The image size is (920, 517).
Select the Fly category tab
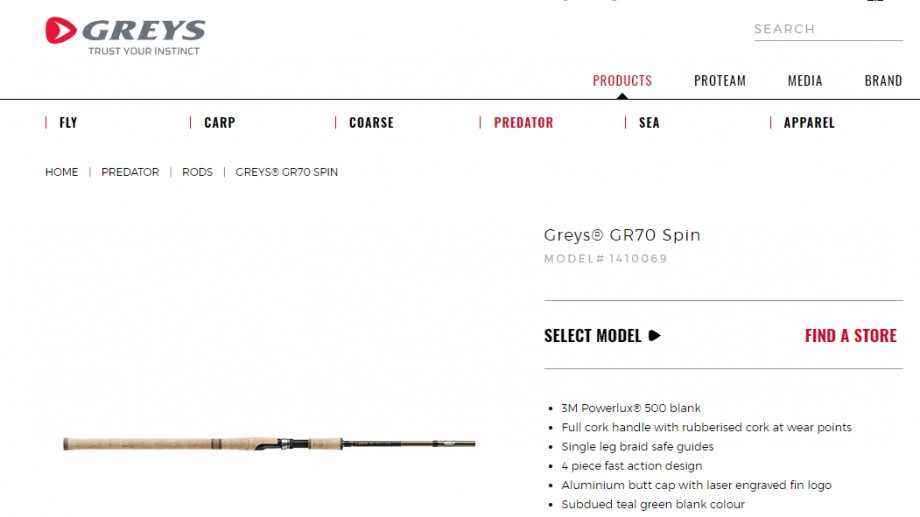[x=68, y=123]
